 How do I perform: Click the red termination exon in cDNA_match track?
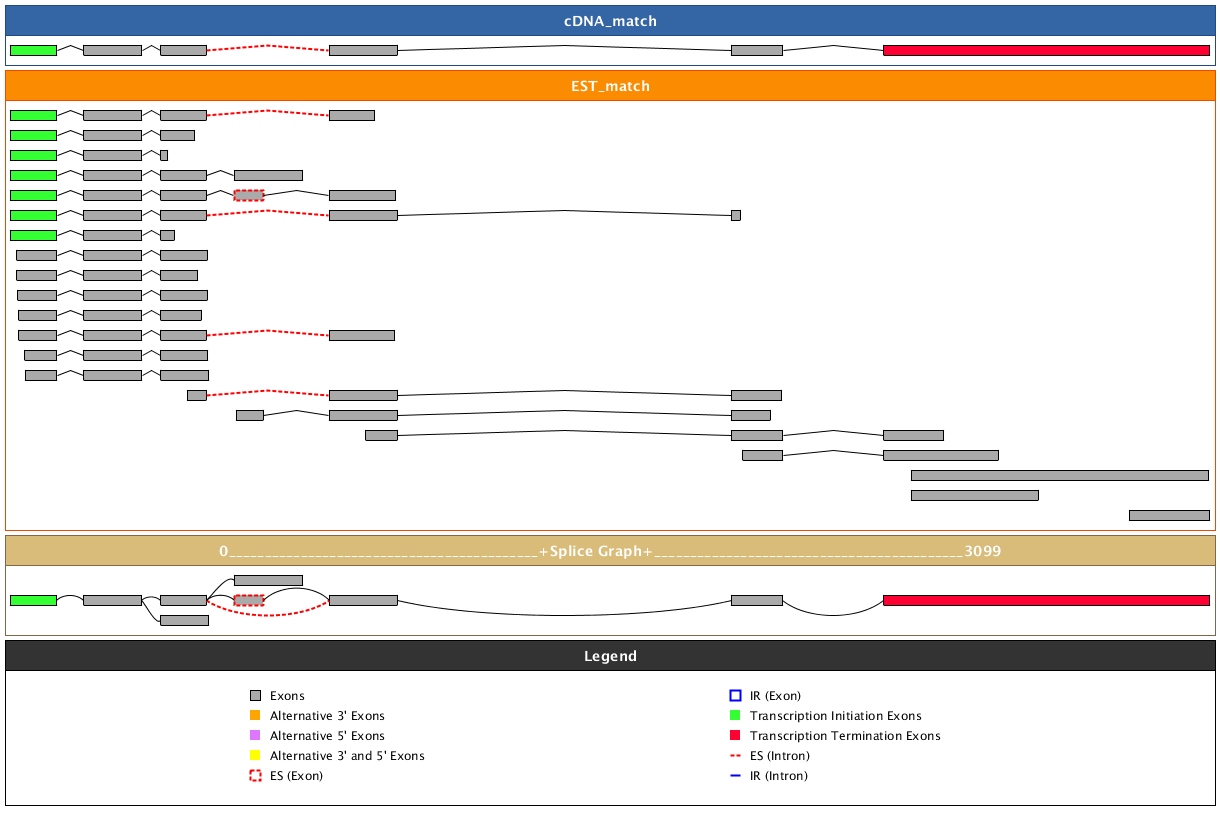(1046, 50)
